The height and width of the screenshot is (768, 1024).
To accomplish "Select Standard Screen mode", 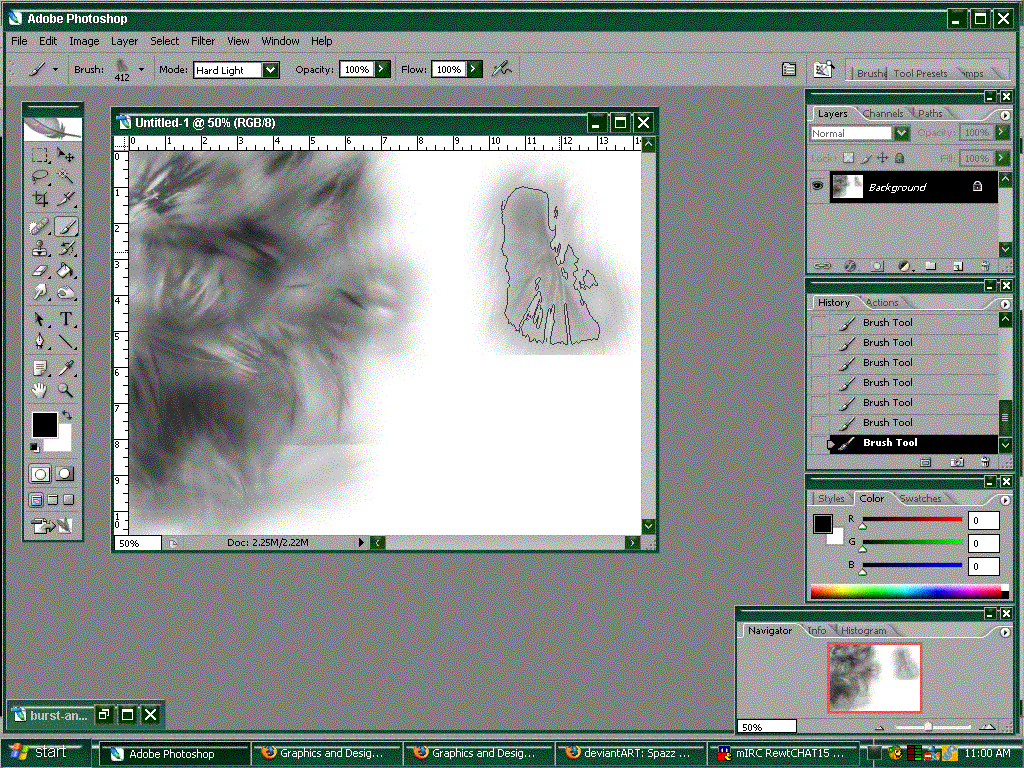I will click(37, 500).
